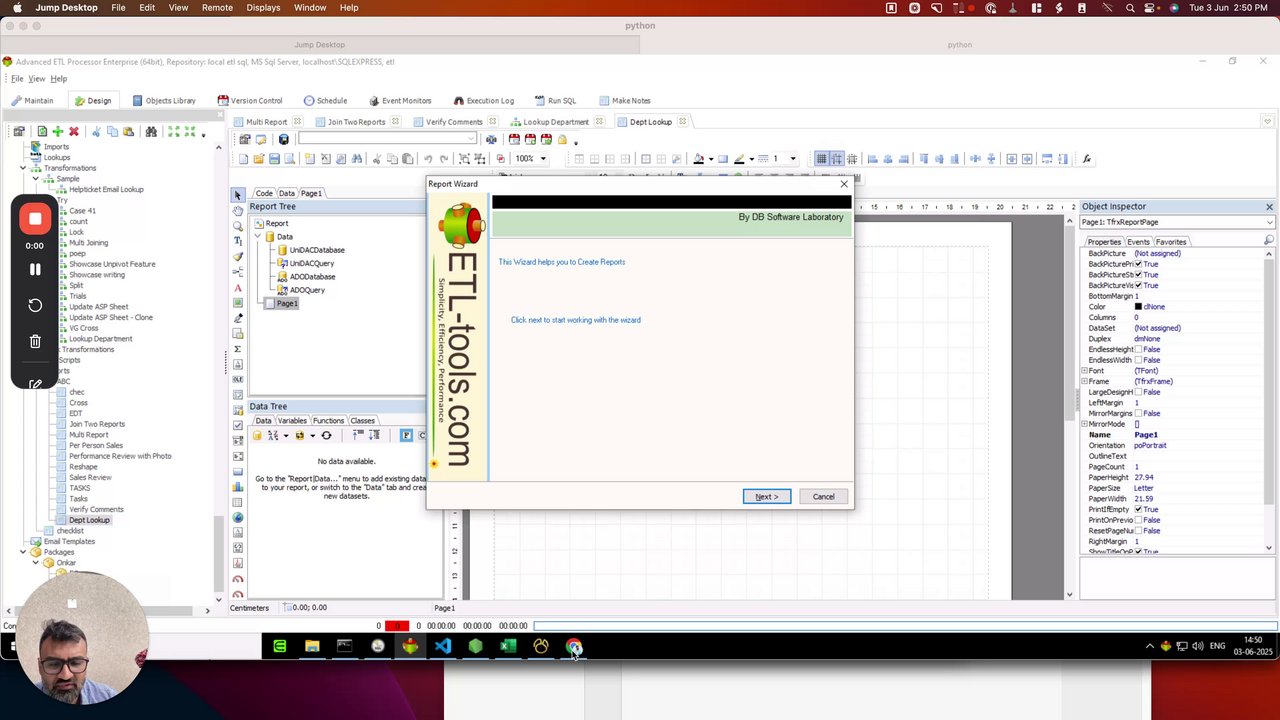Uncheck the BackPicturePrintable True checkbox
This screenshot has height=720, width=1280.
pyautogui.click(x=1138, y=264)
